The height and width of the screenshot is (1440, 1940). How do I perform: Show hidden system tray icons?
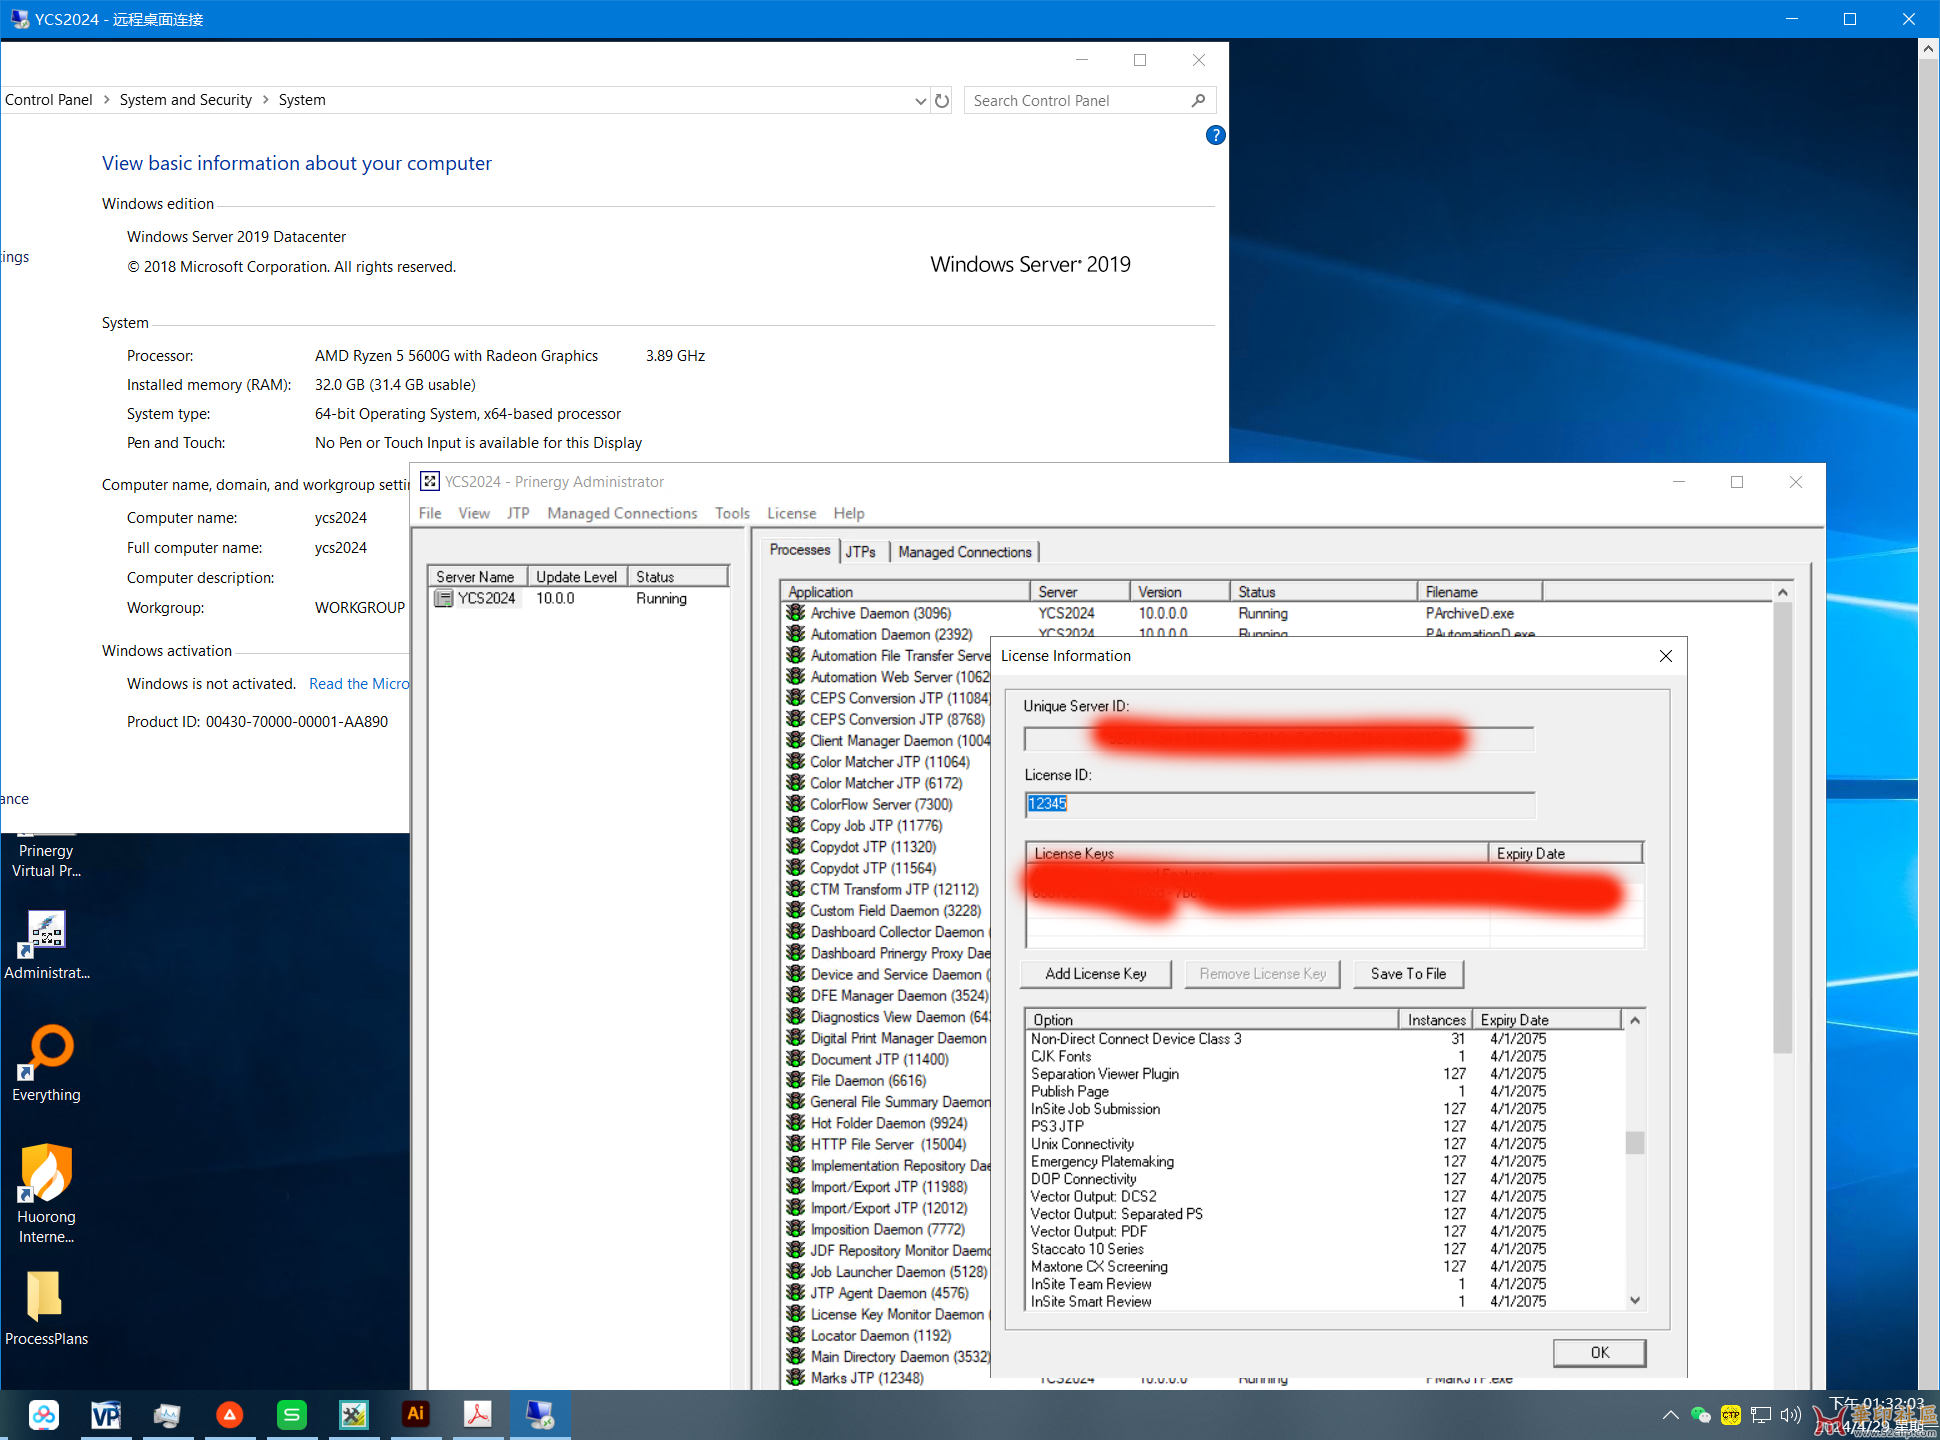tap(1670, 1415)
